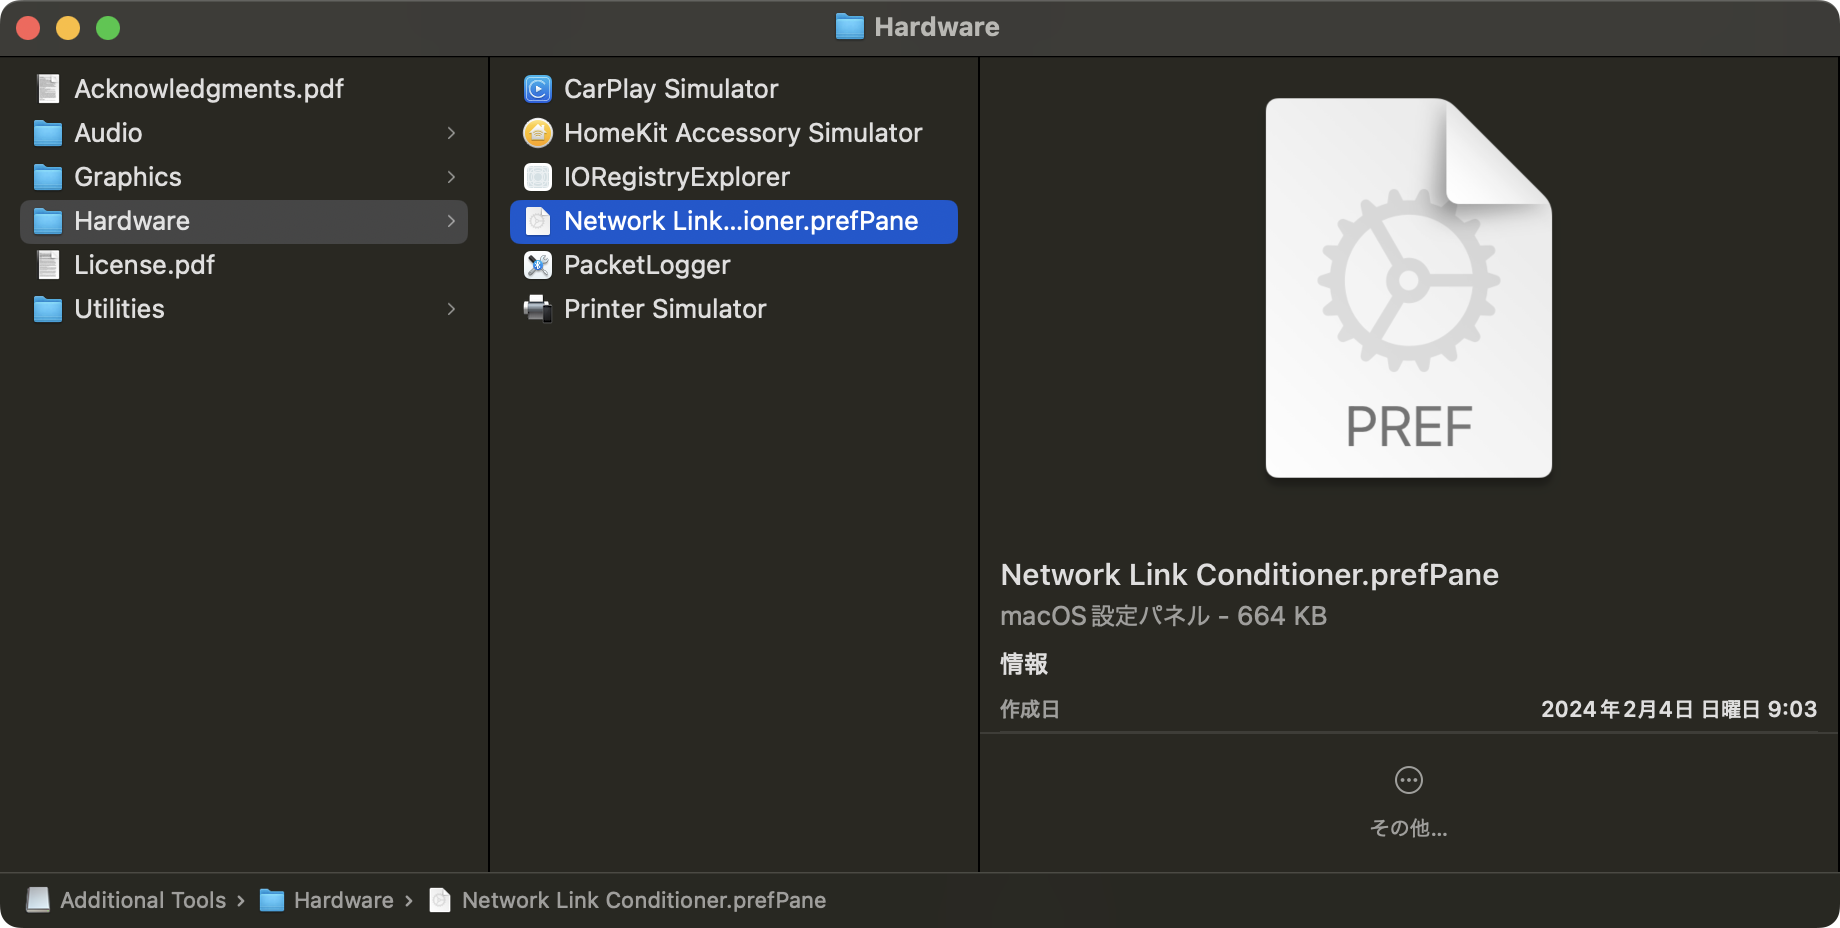Click the creation date 2024年2月4日 value
1840x928 pixels.
[1679, 709]
